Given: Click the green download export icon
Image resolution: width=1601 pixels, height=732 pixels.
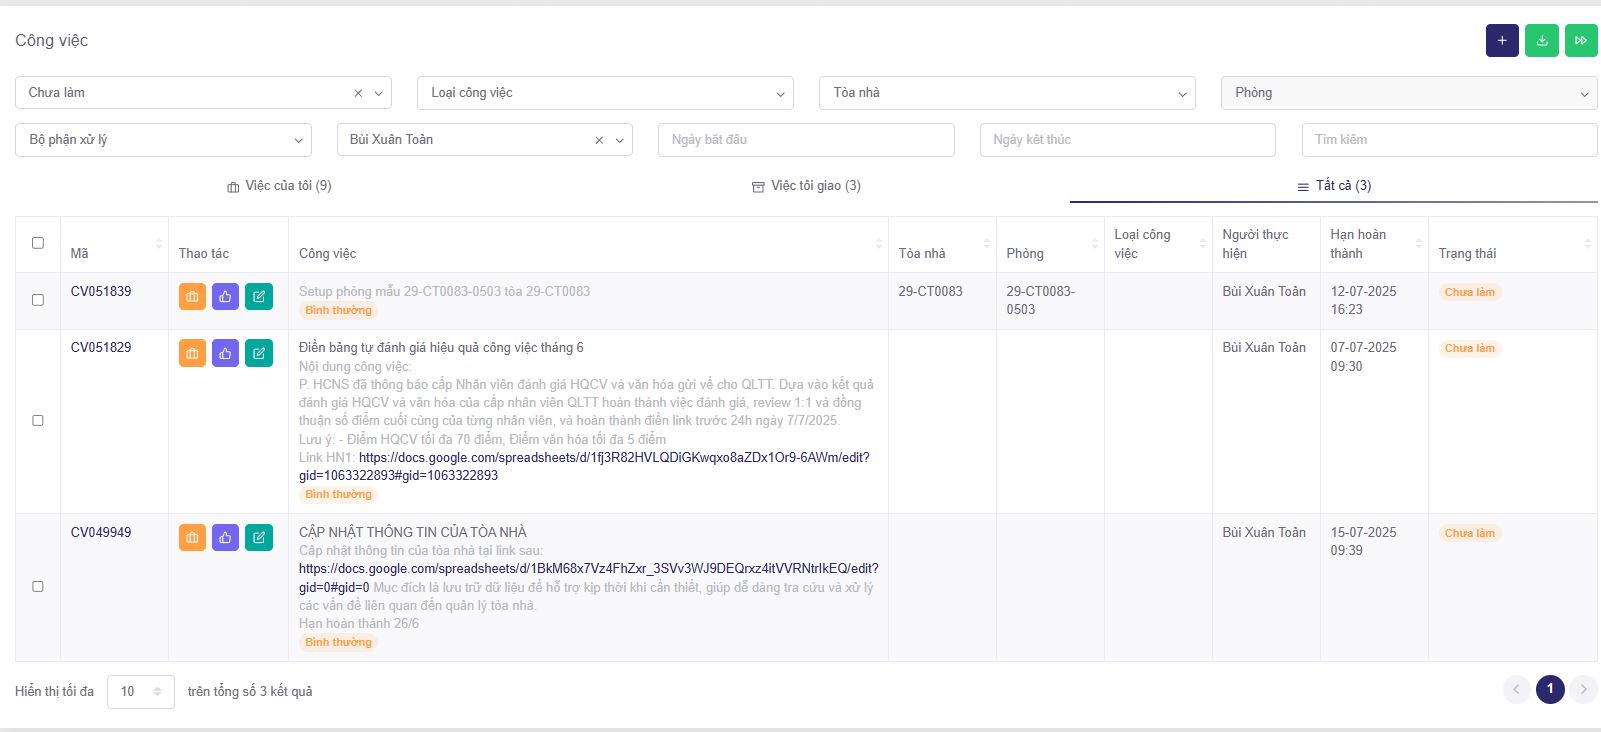Looking at the screenshot, I should pyautogui.click(x=1541, y=41).
